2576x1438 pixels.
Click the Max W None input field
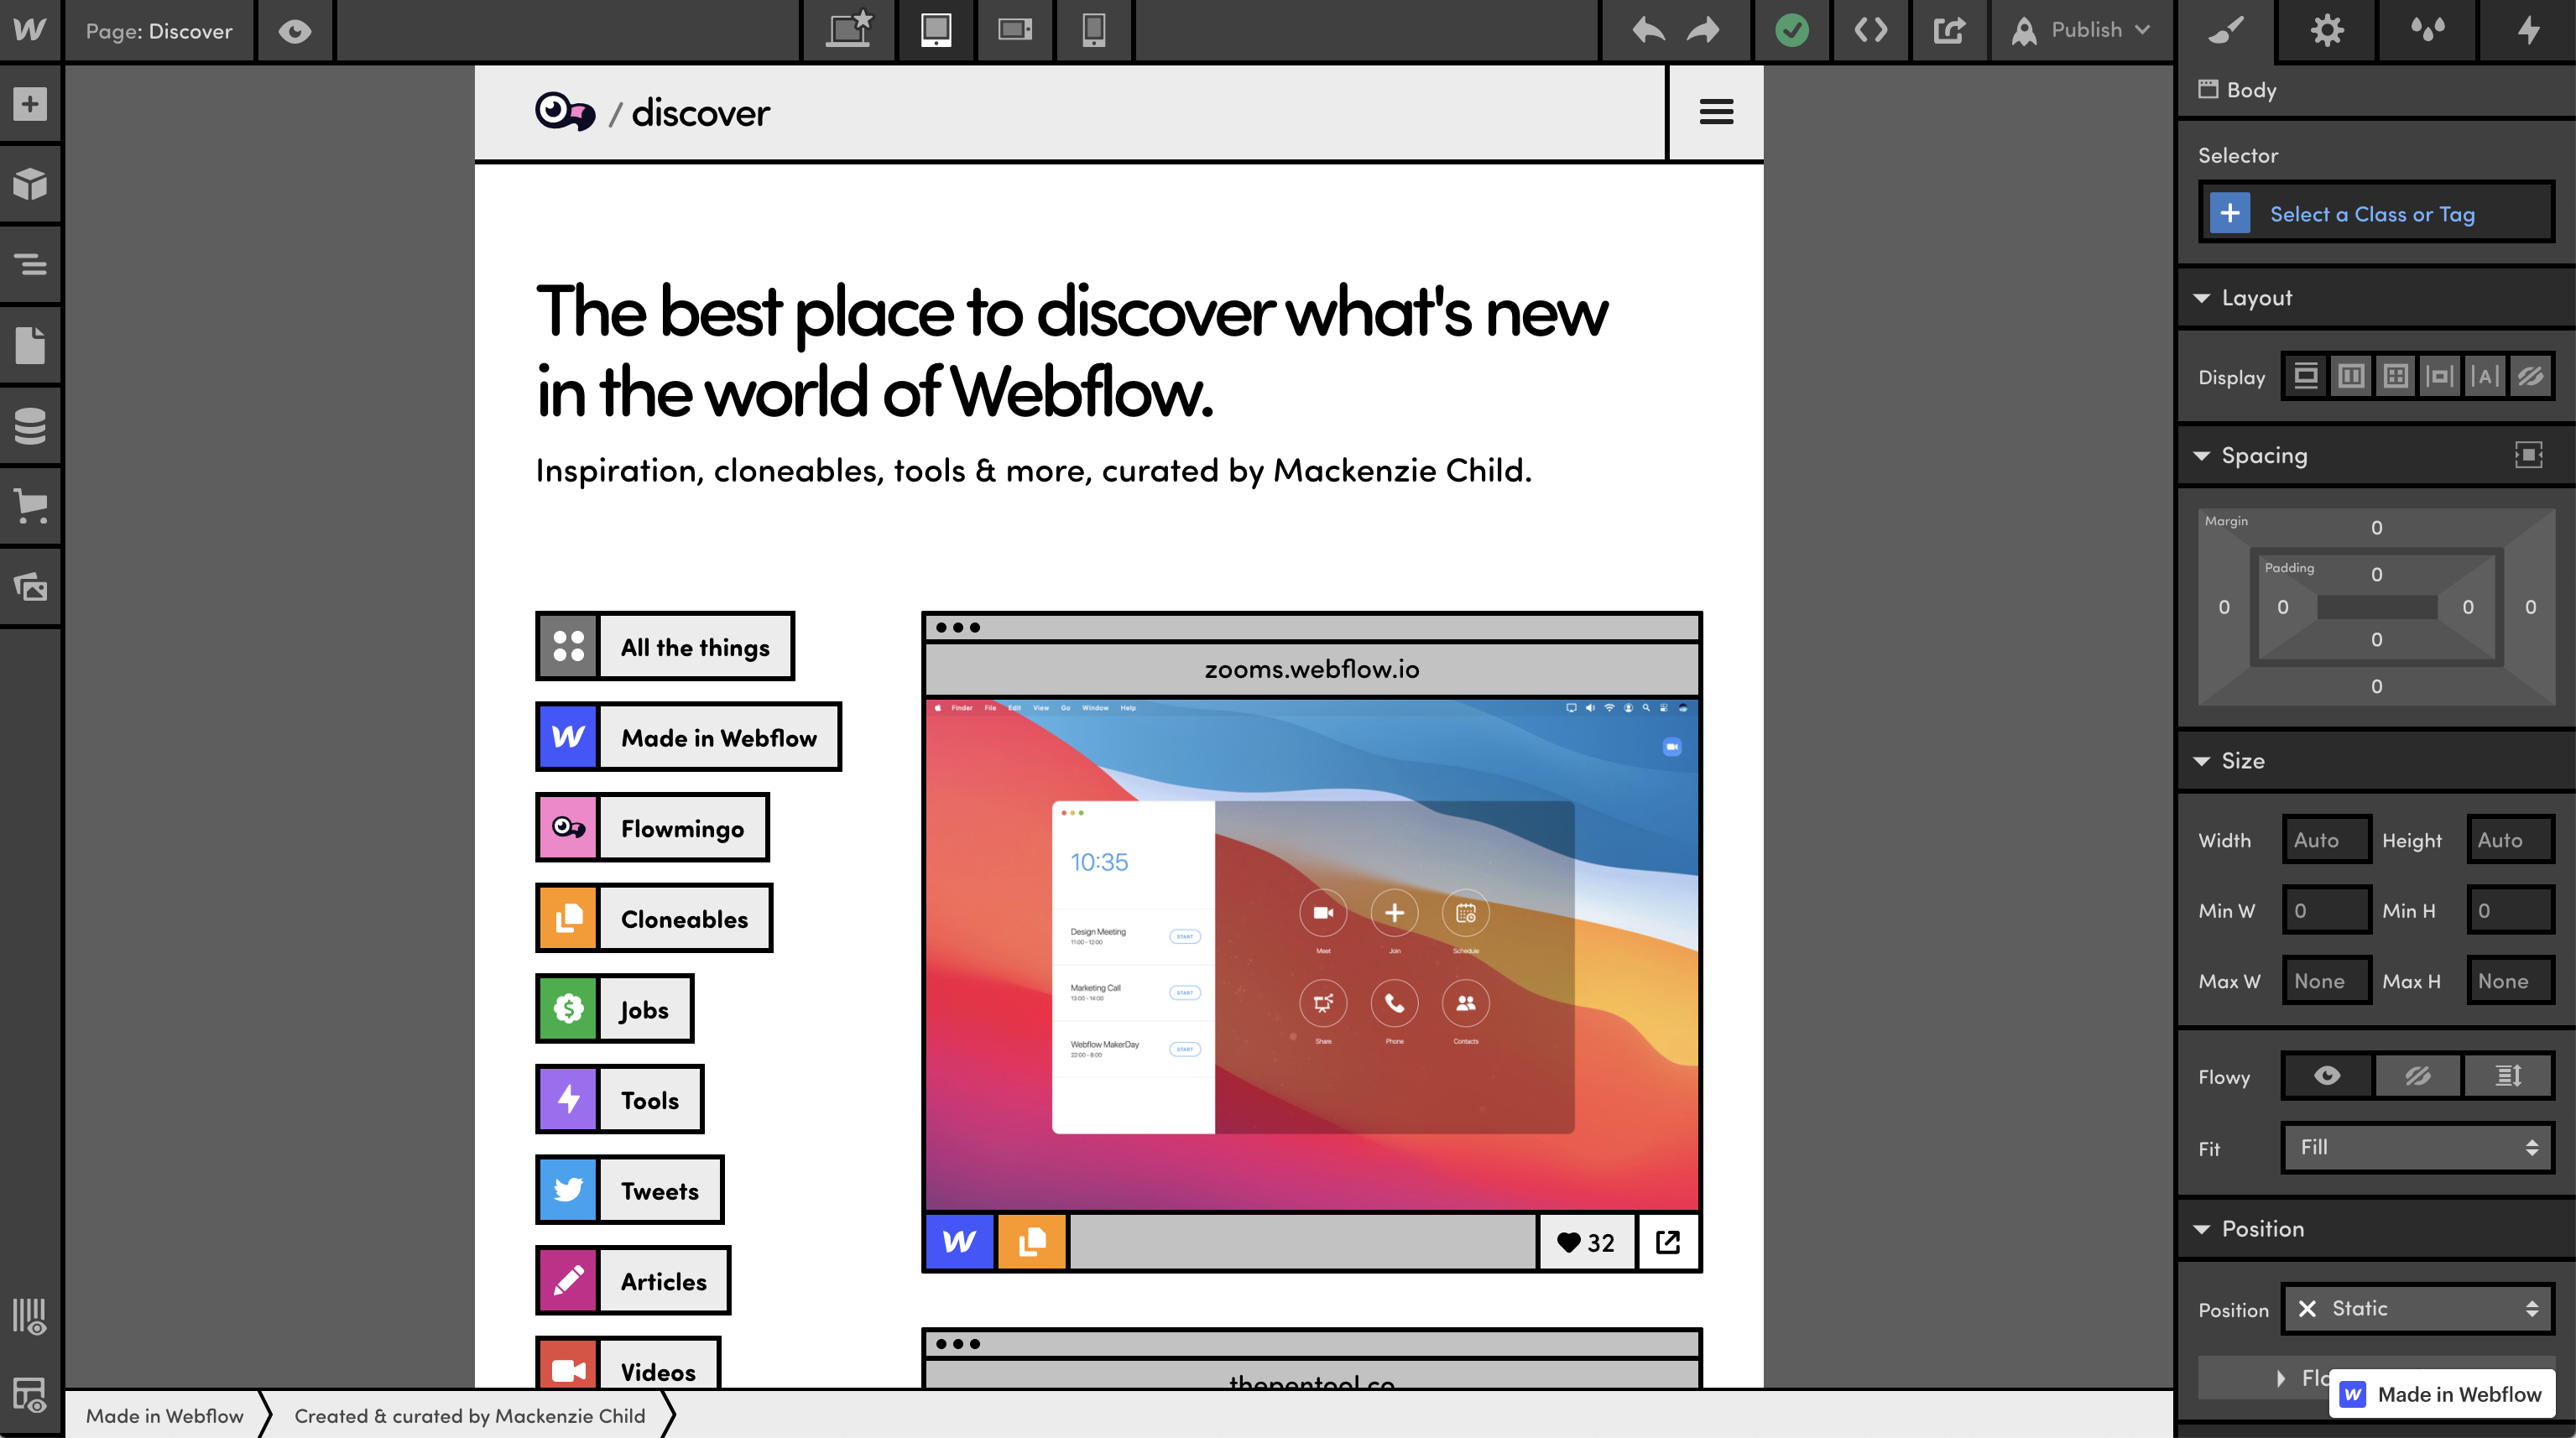click(2326, 980)
